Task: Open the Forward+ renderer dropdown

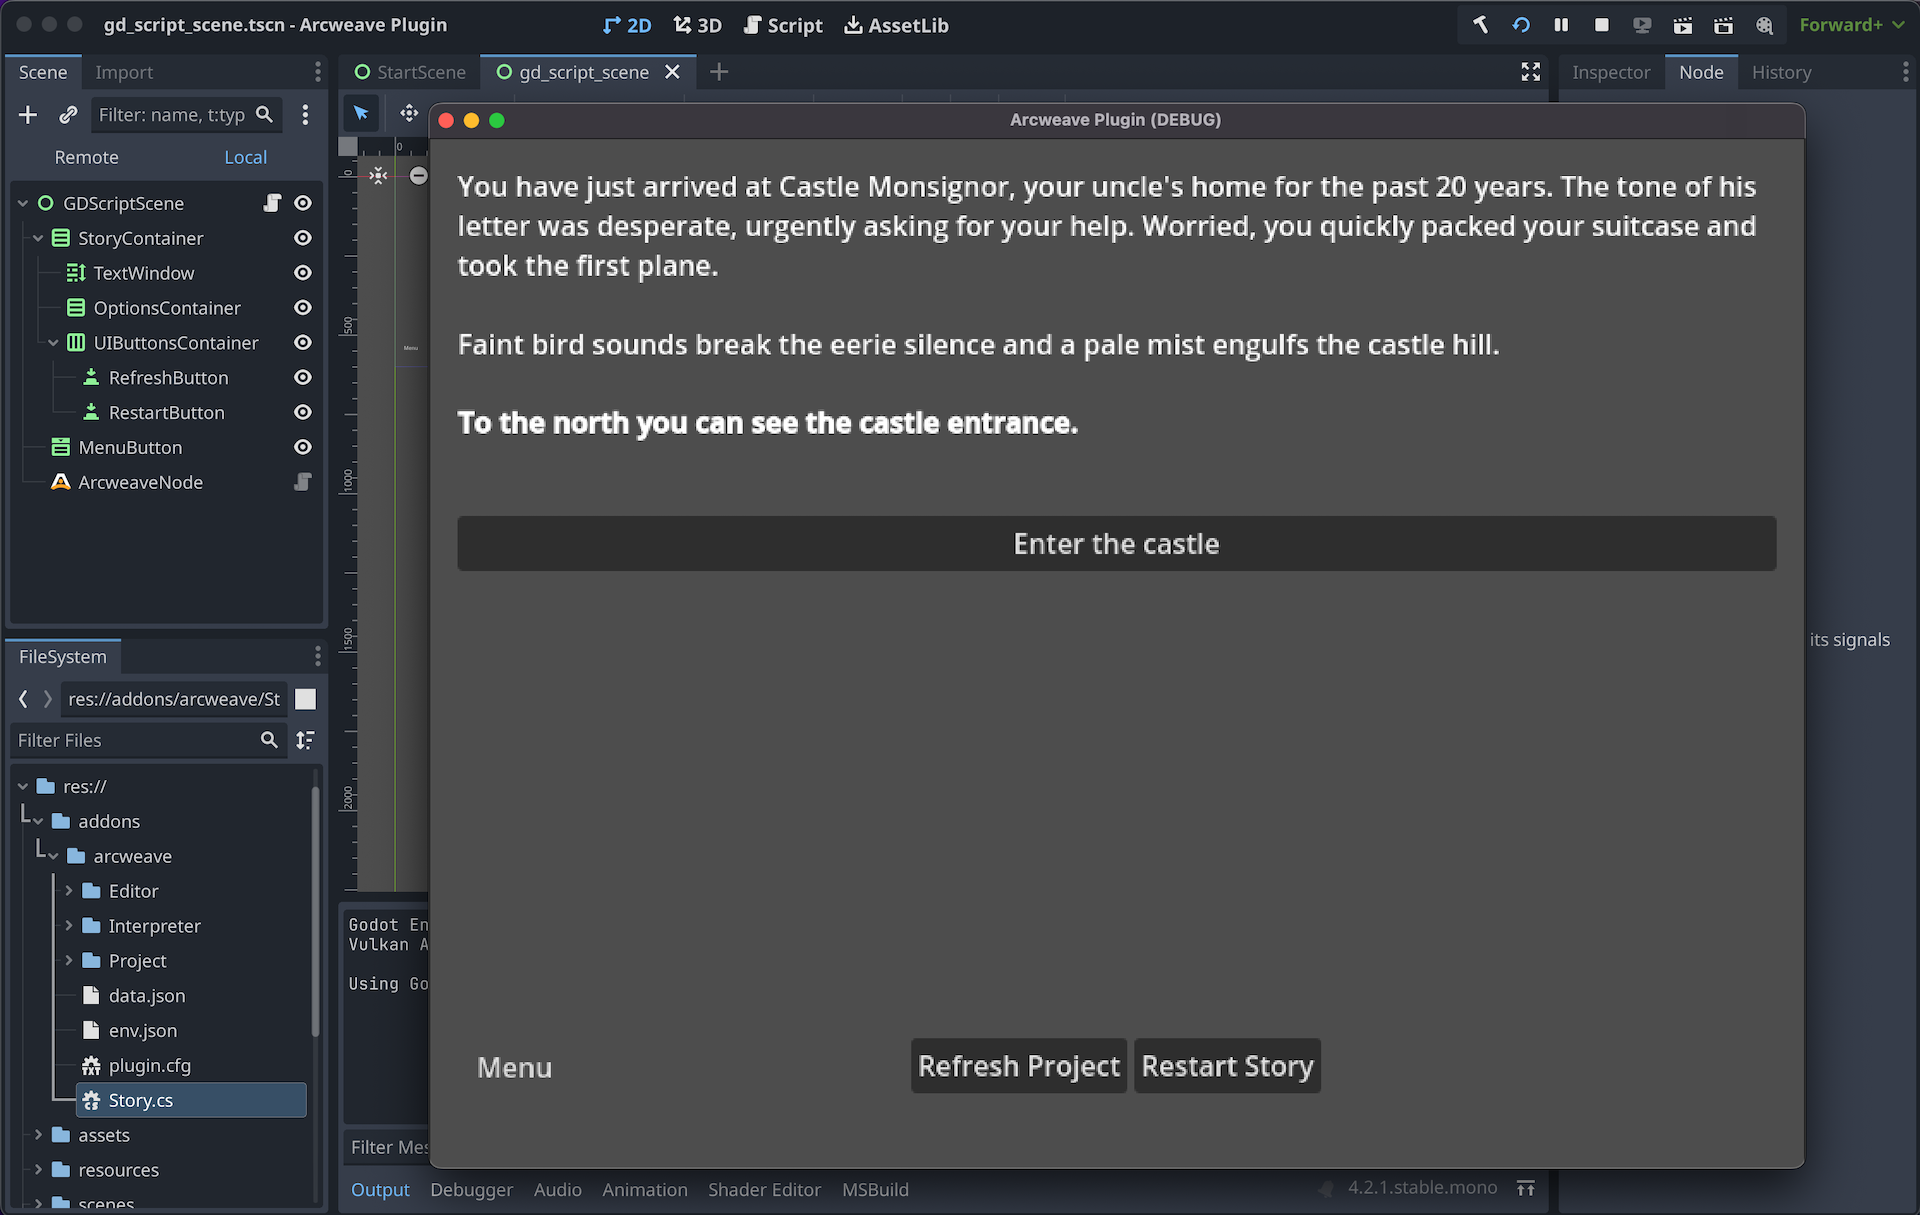Action: tap(1851, 25)
